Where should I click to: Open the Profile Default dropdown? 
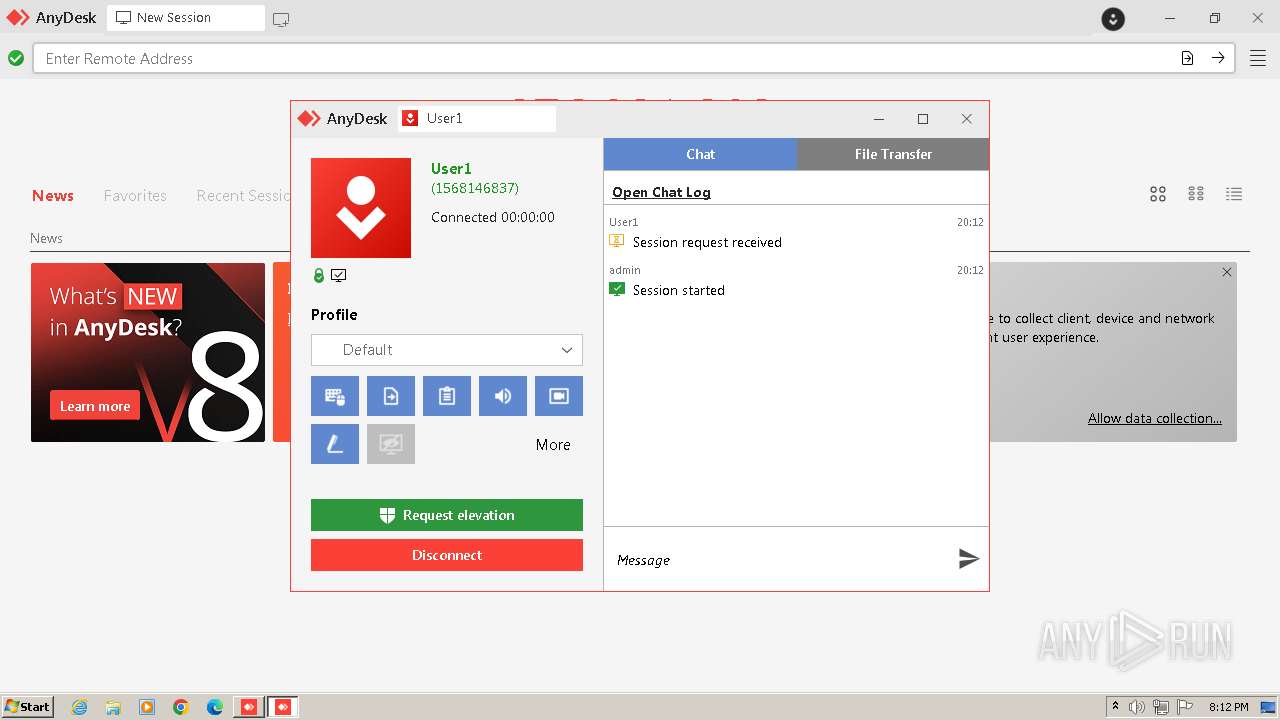click(447, 350)
